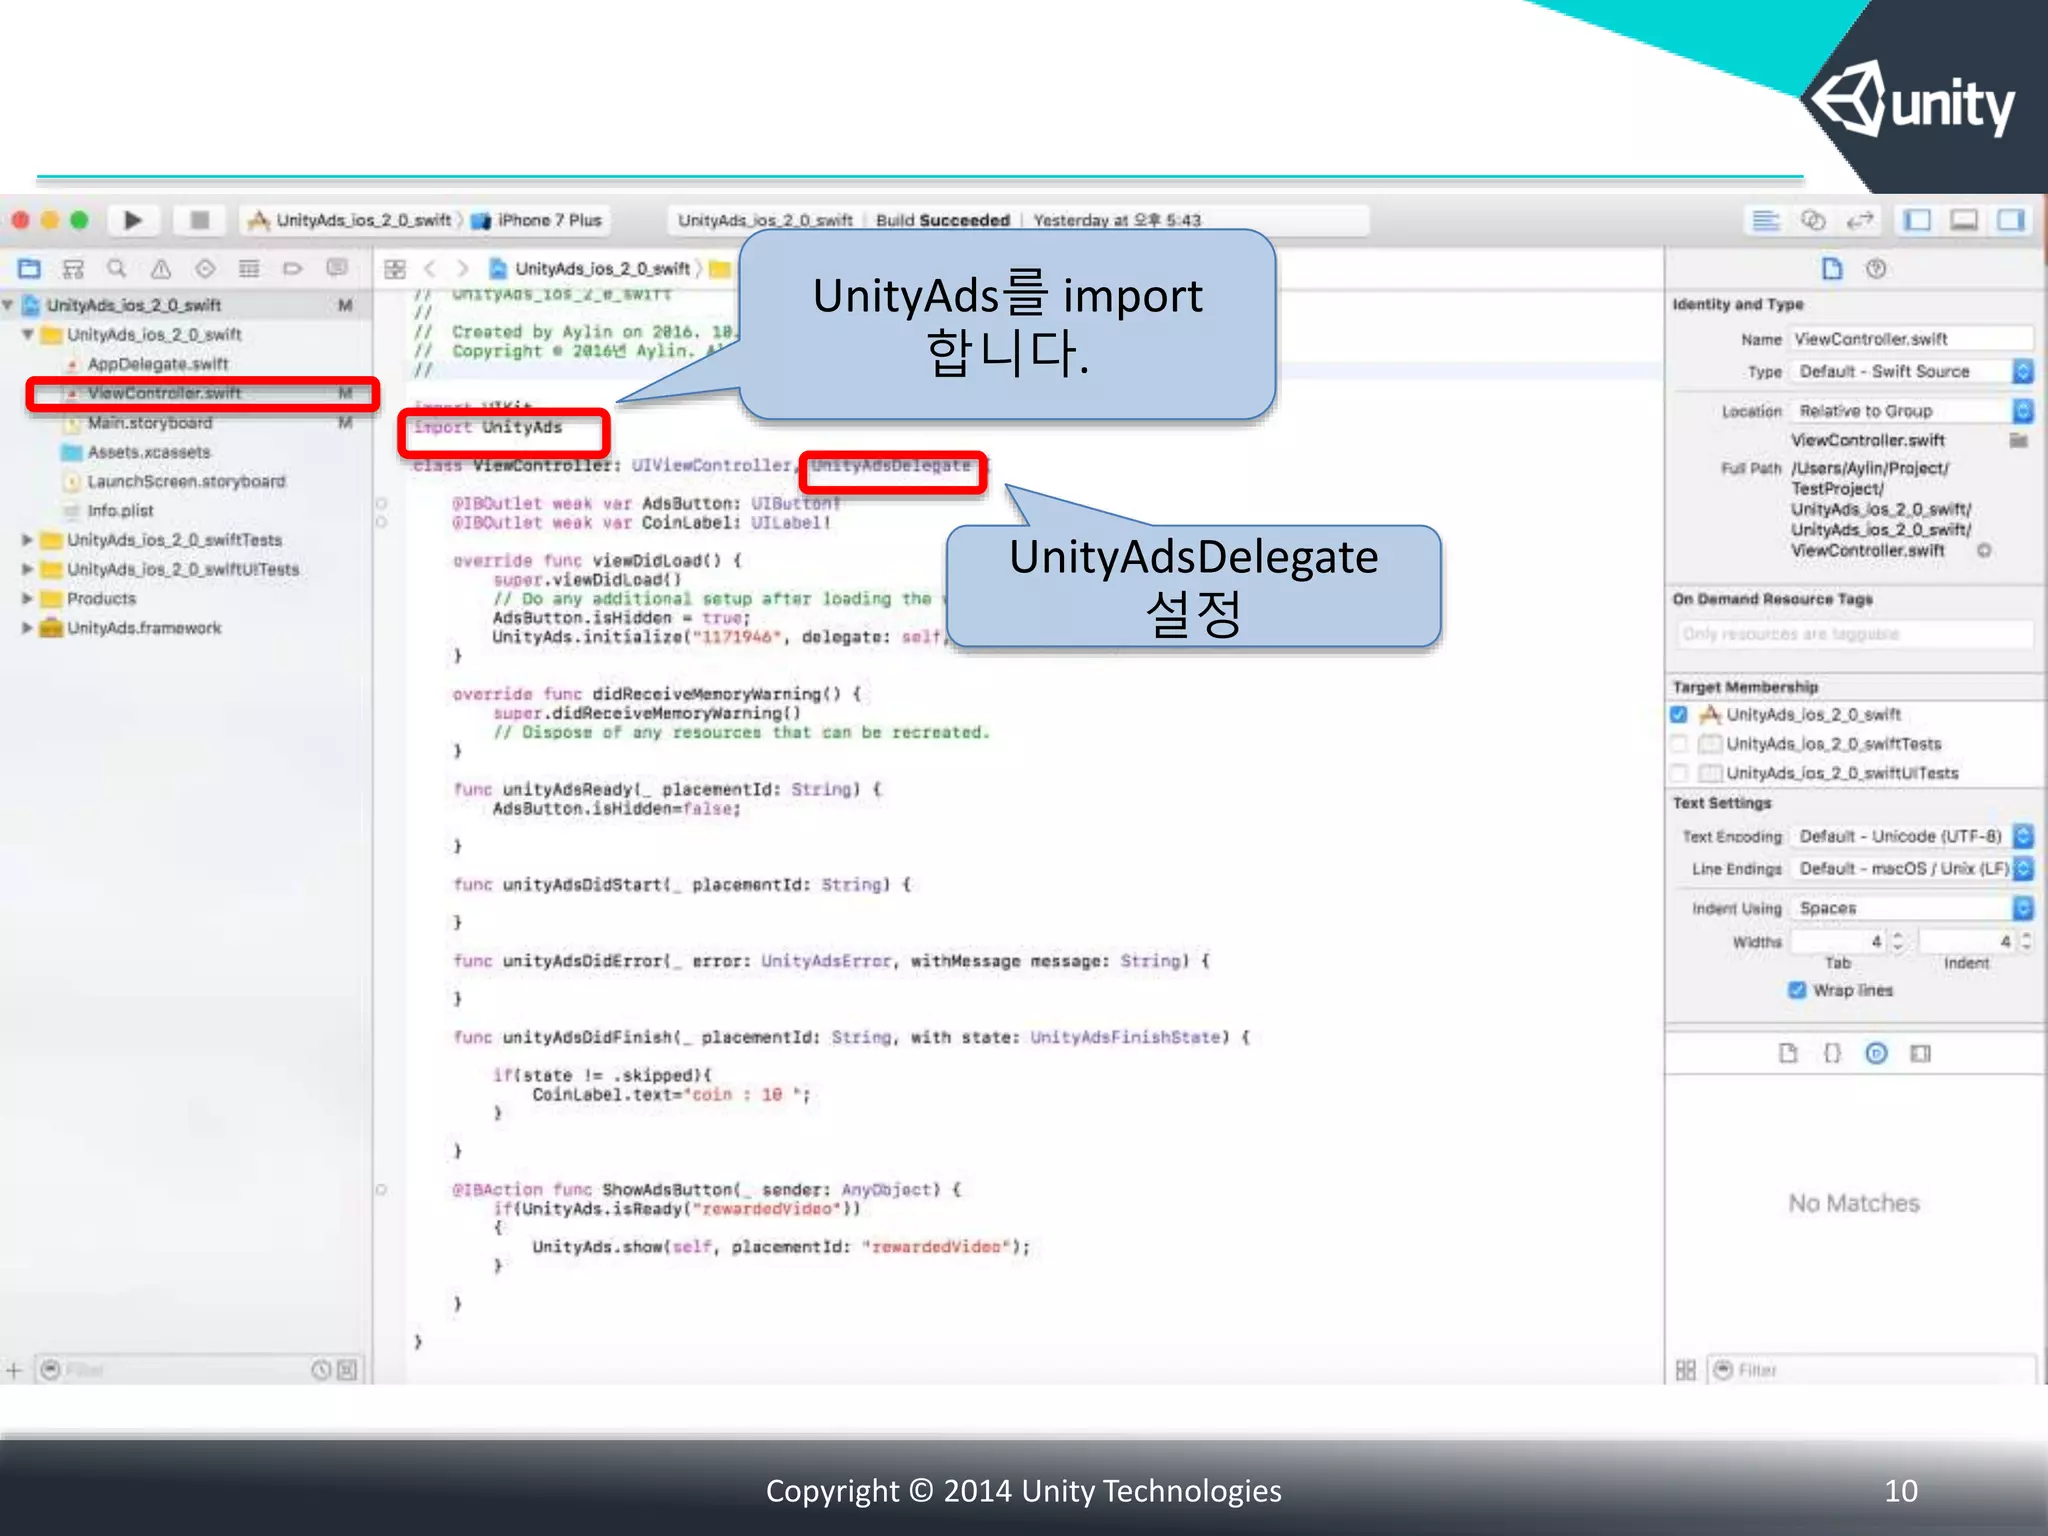Click the On Demand Resource Tags field

tap(1853, 634)
